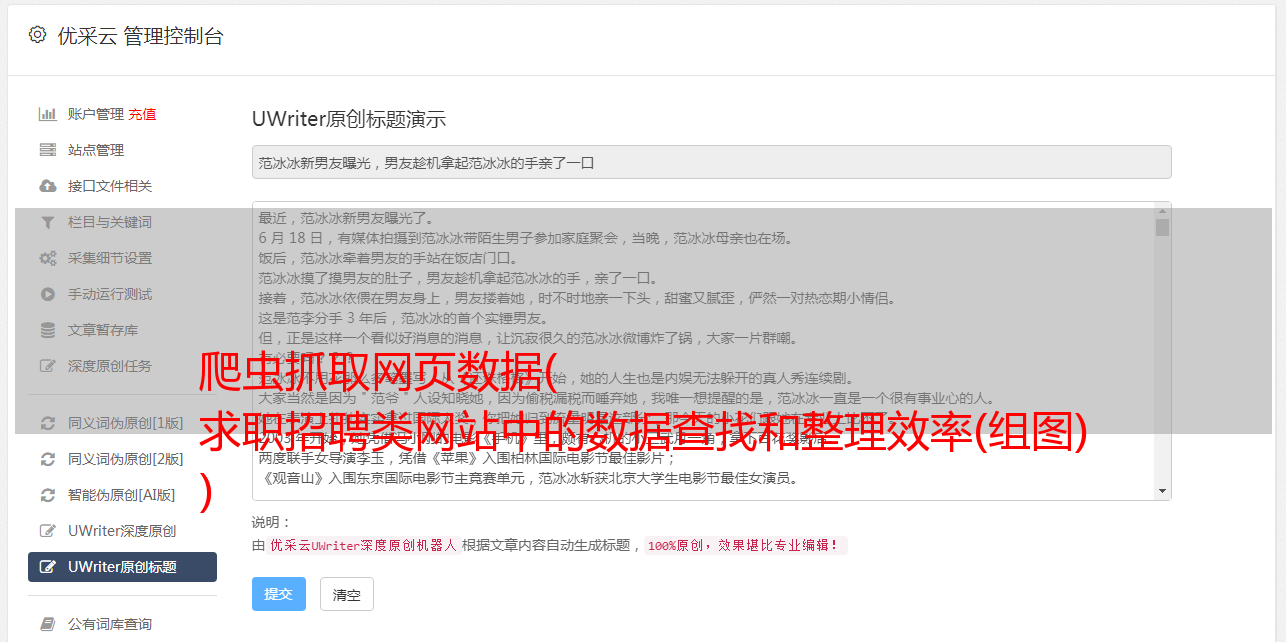Click the play icon next to 手动运行测试
This screenshot has width=1286, height=642.
[47, 294]
